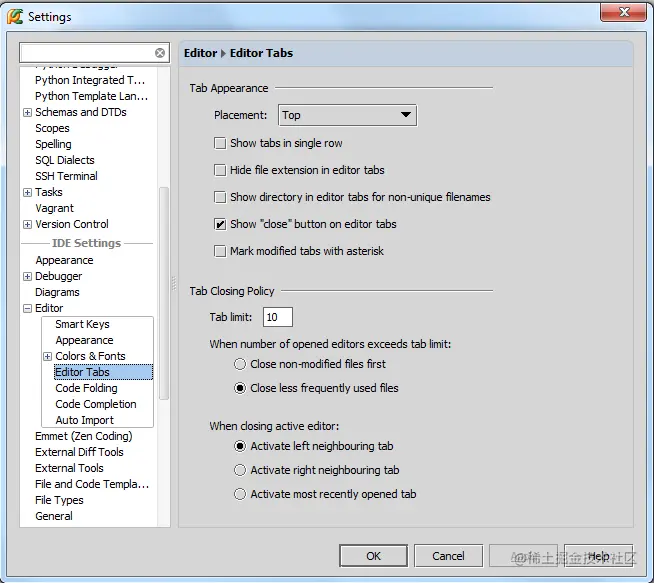The height and width of the screenshot is (583, 654).
Task: Expand Schemas and DTDs node
Action: (27, 113)
